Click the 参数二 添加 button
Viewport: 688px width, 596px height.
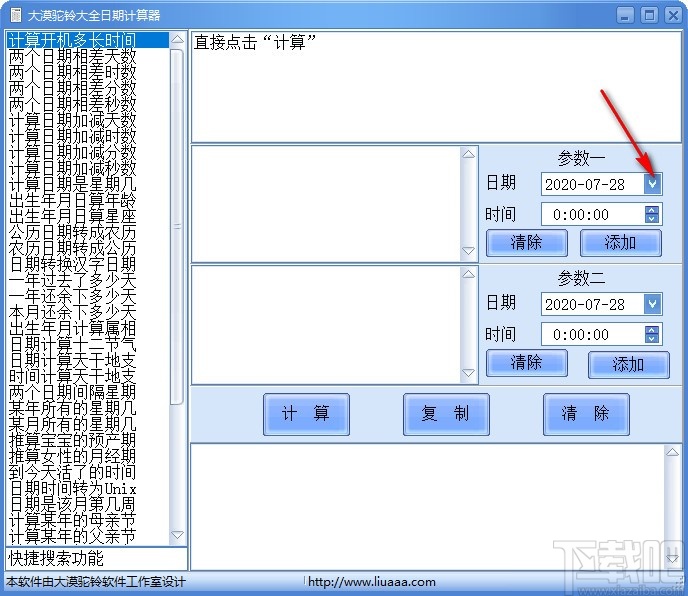tap(628, 364)
